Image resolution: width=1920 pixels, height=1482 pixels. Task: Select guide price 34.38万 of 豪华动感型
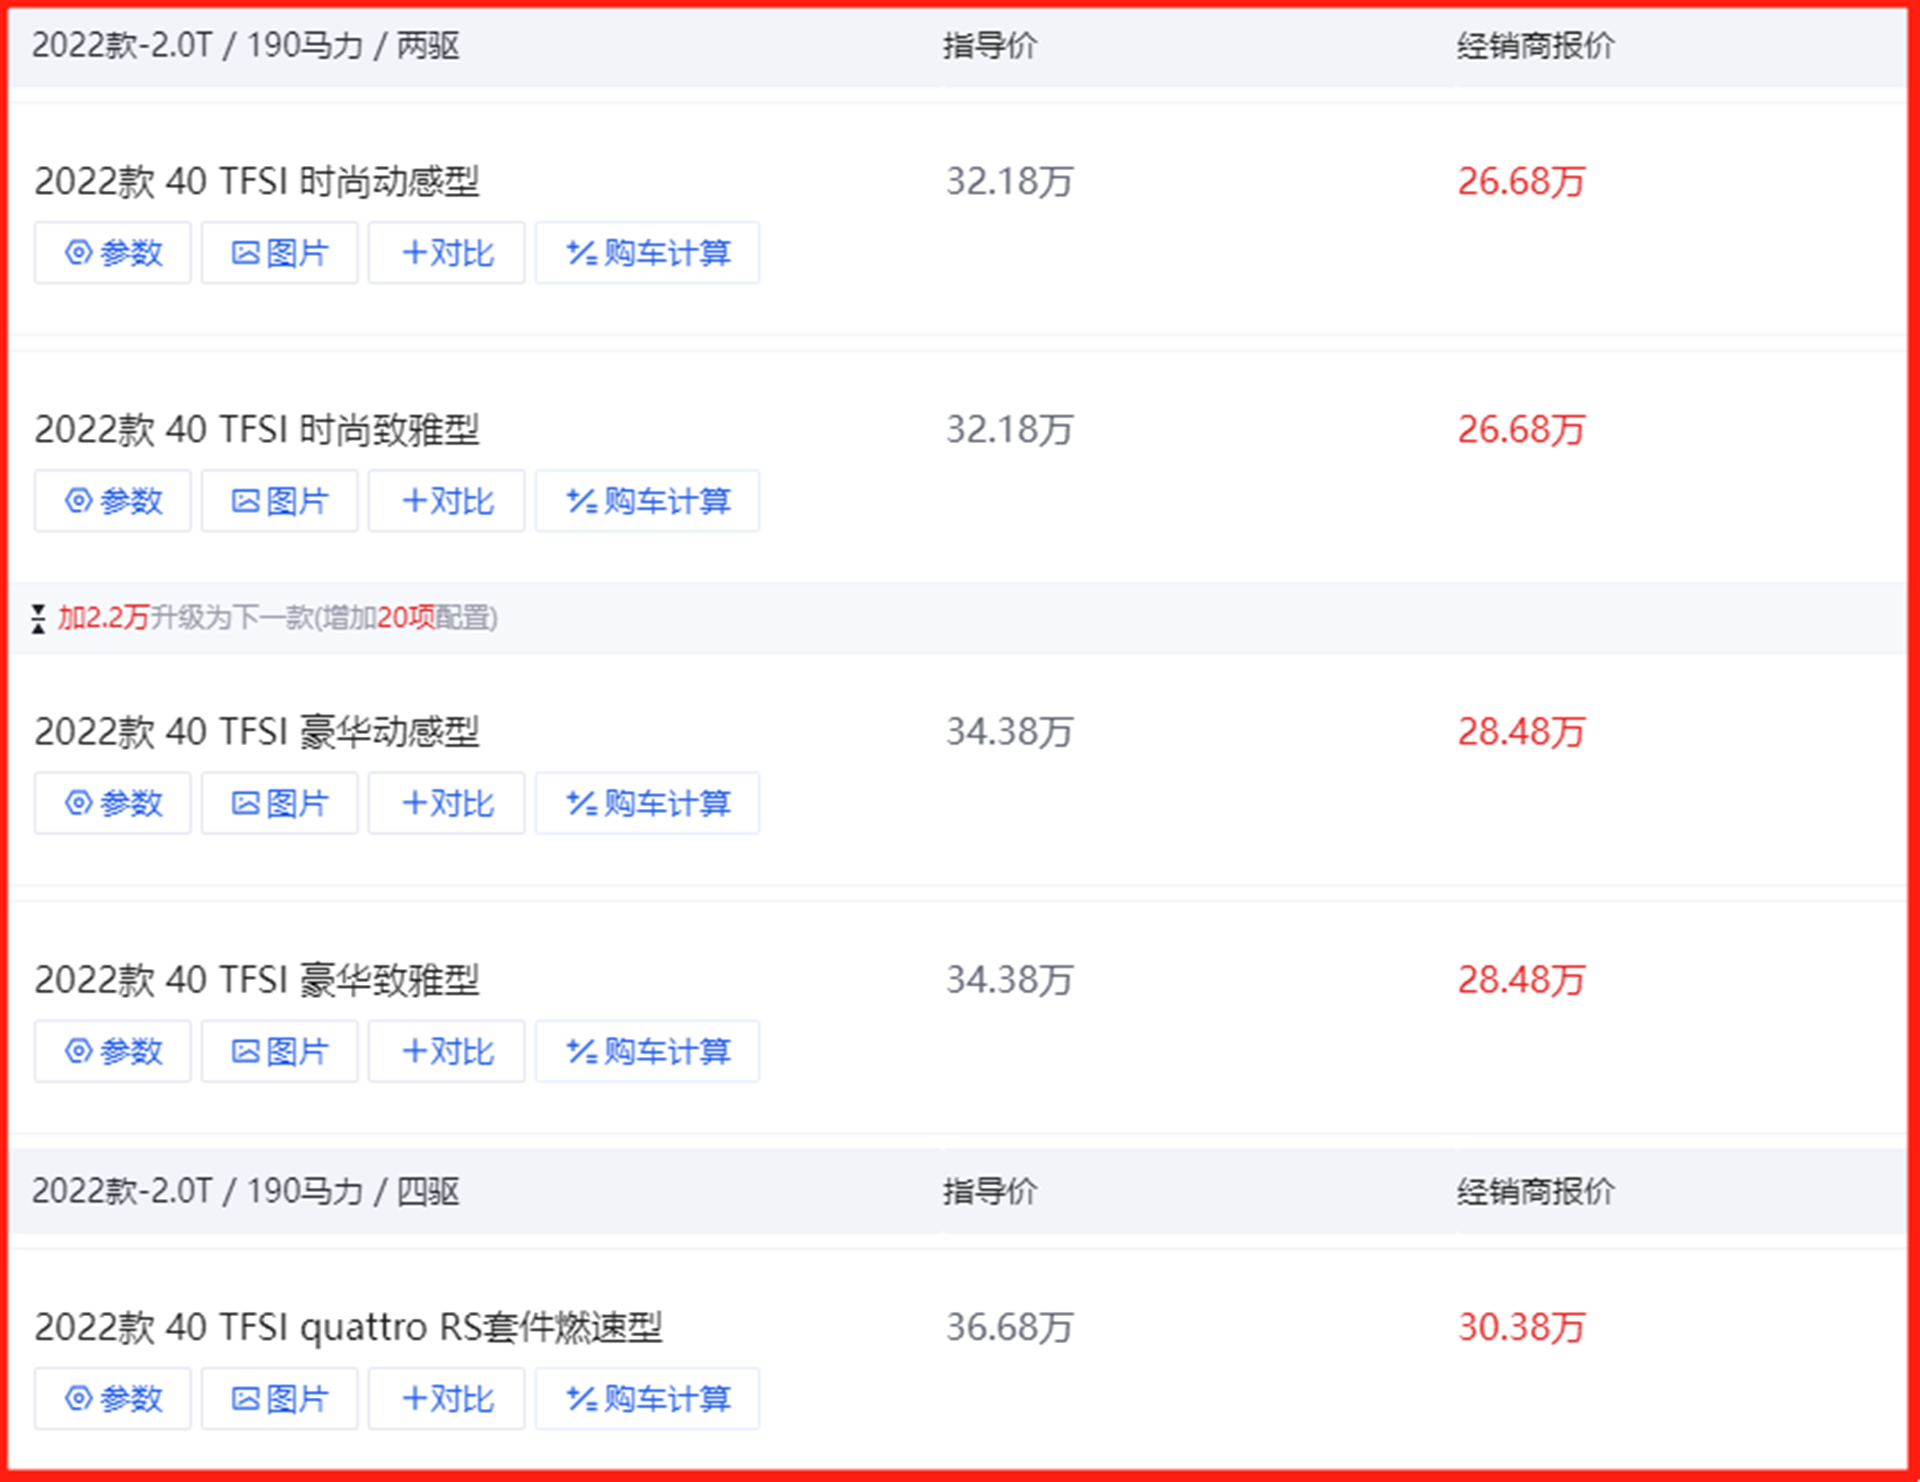[1010, 732]
